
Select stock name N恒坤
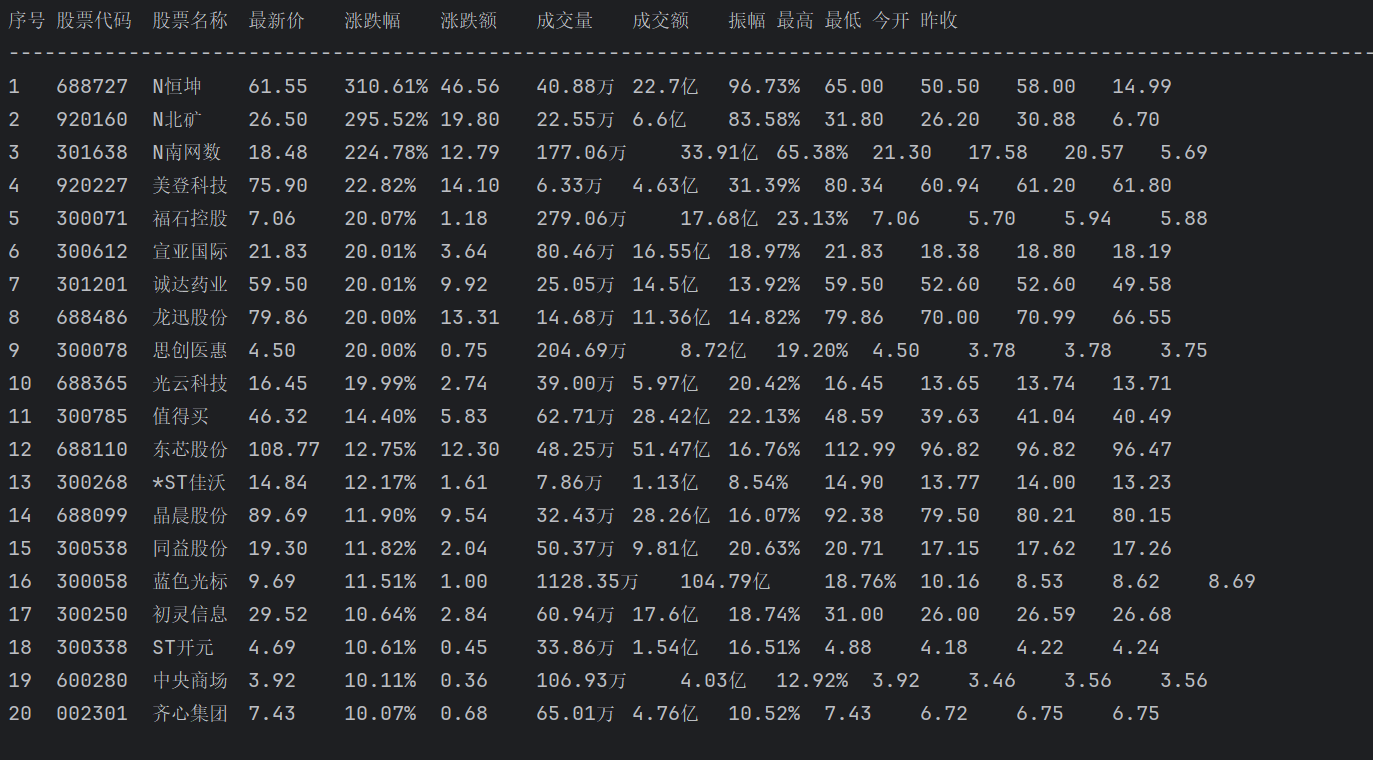(x=177, y=87)
